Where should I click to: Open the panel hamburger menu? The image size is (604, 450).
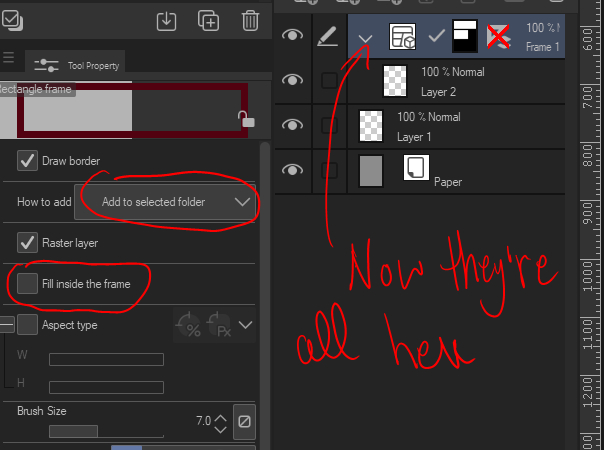9,58
